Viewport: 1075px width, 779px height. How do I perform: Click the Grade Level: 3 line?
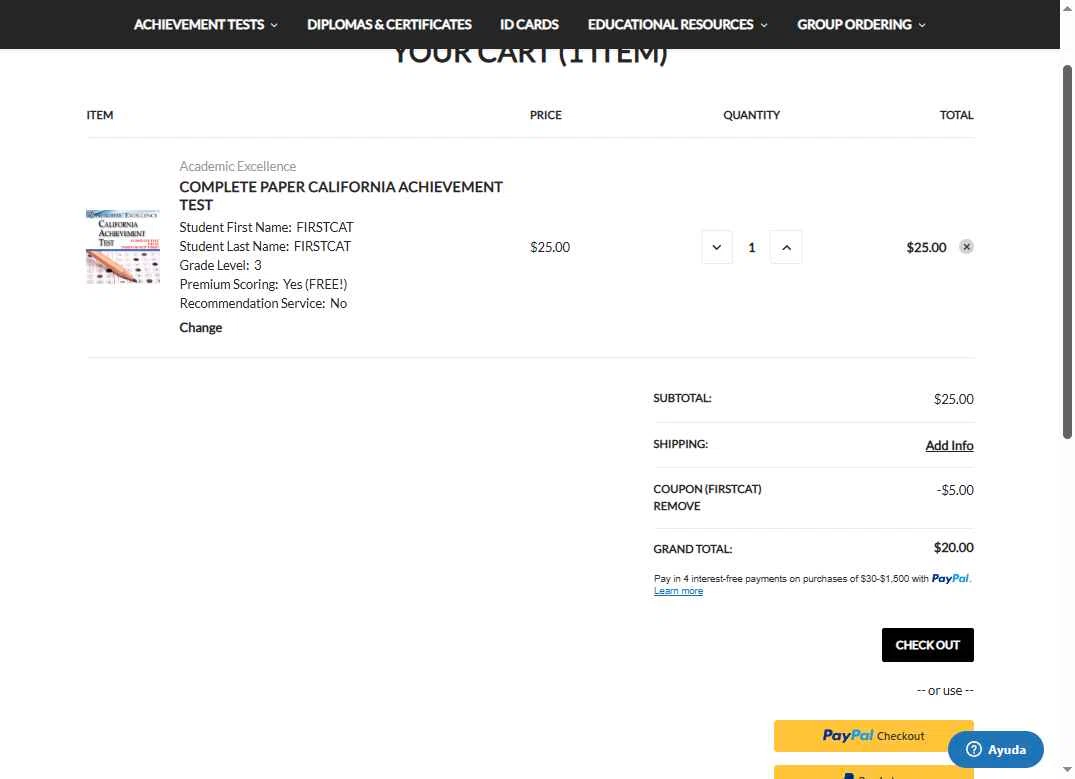coord(220,265)
